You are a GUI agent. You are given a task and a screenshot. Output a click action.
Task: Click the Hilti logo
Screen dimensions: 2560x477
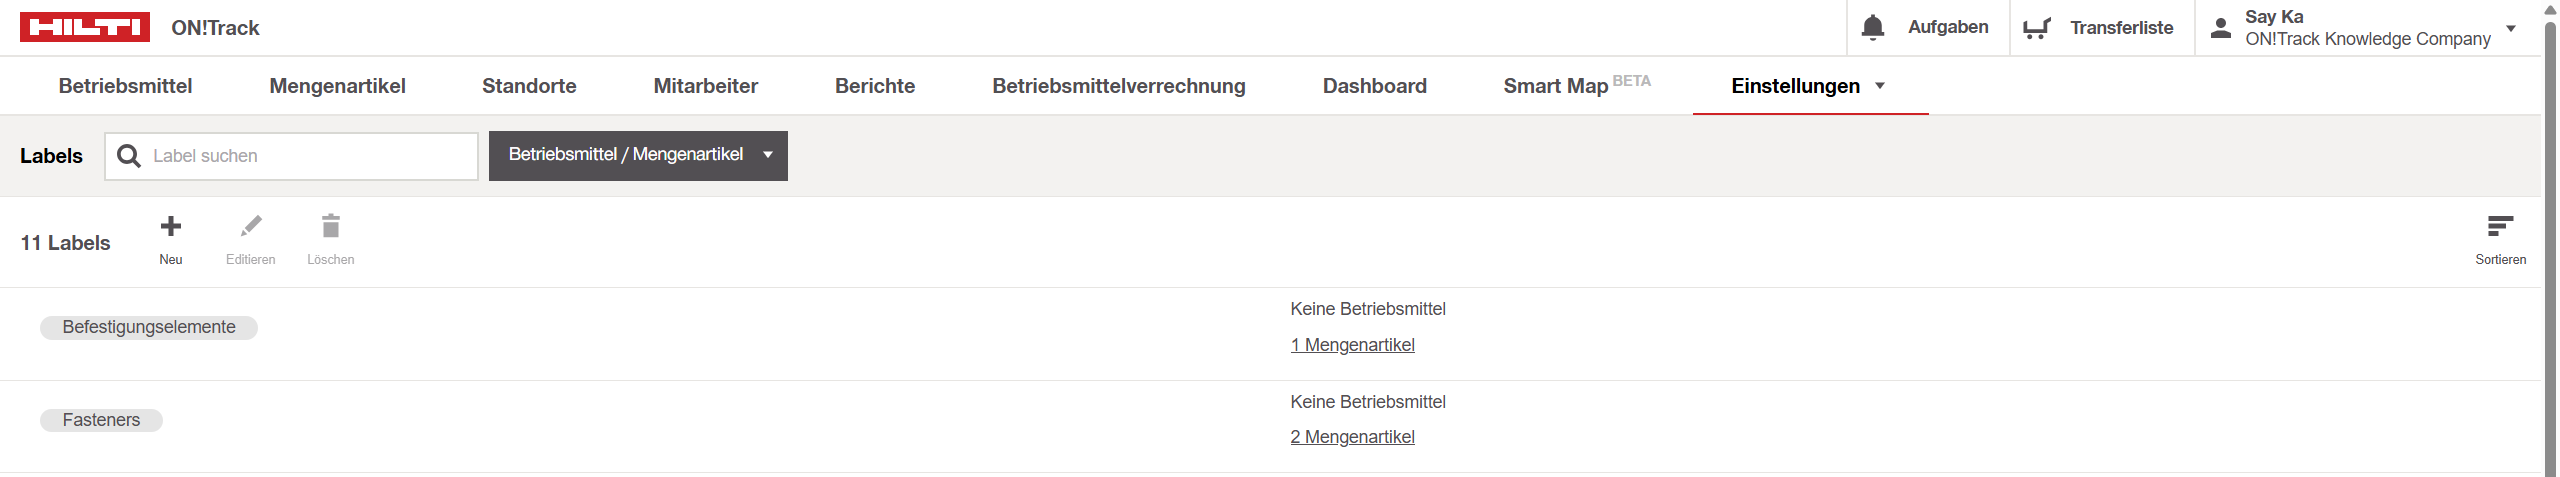tap(85, 27)
